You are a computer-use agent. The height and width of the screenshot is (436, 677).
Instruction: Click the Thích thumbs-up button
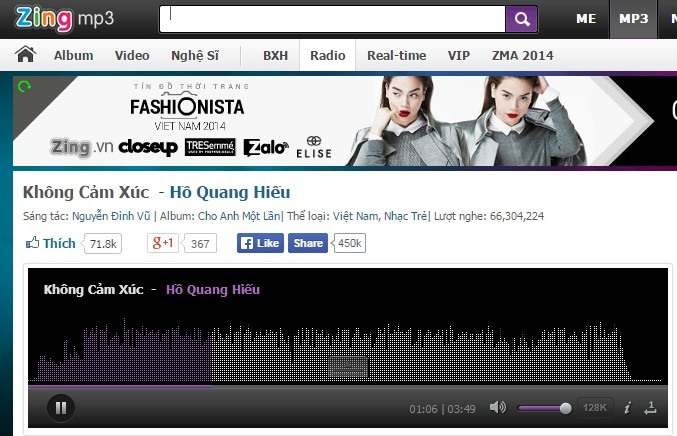coord(51,243)
